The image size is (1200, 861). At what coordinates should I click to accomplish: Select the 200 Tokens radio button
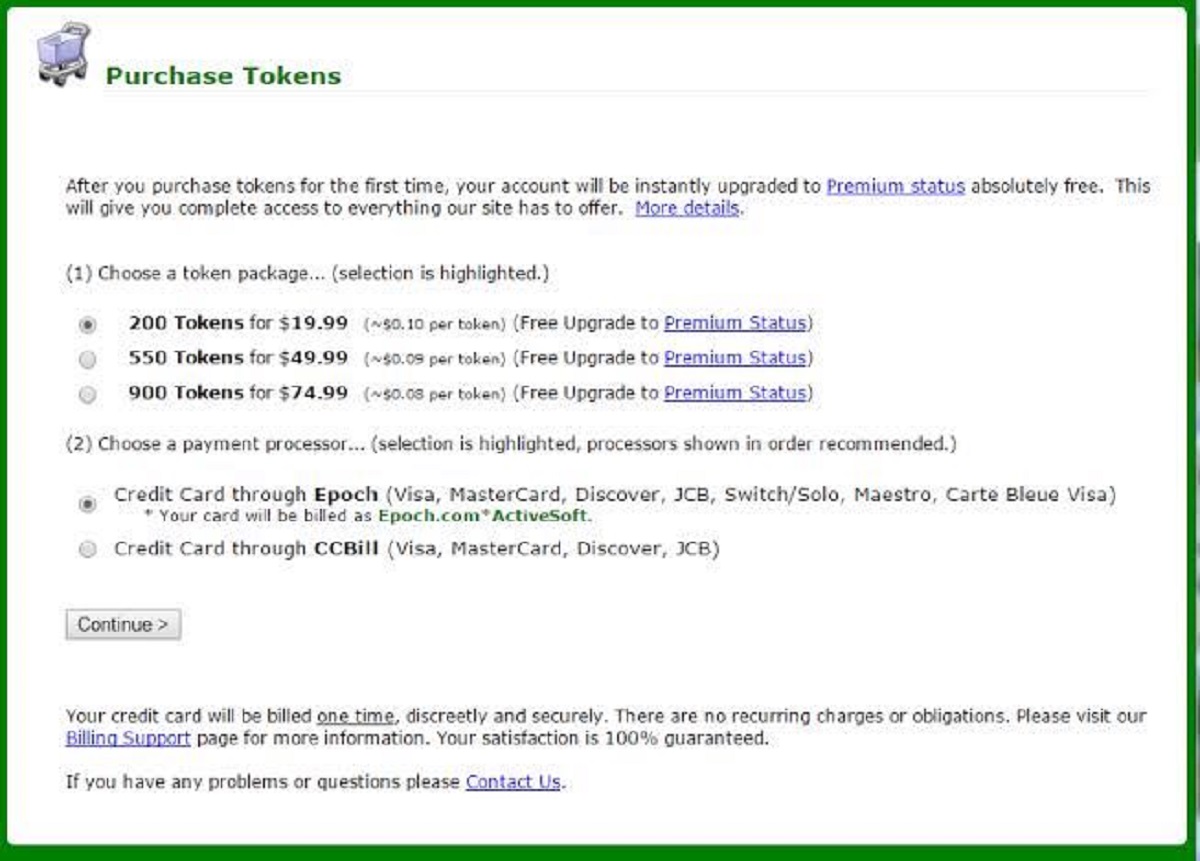(88, 325)
